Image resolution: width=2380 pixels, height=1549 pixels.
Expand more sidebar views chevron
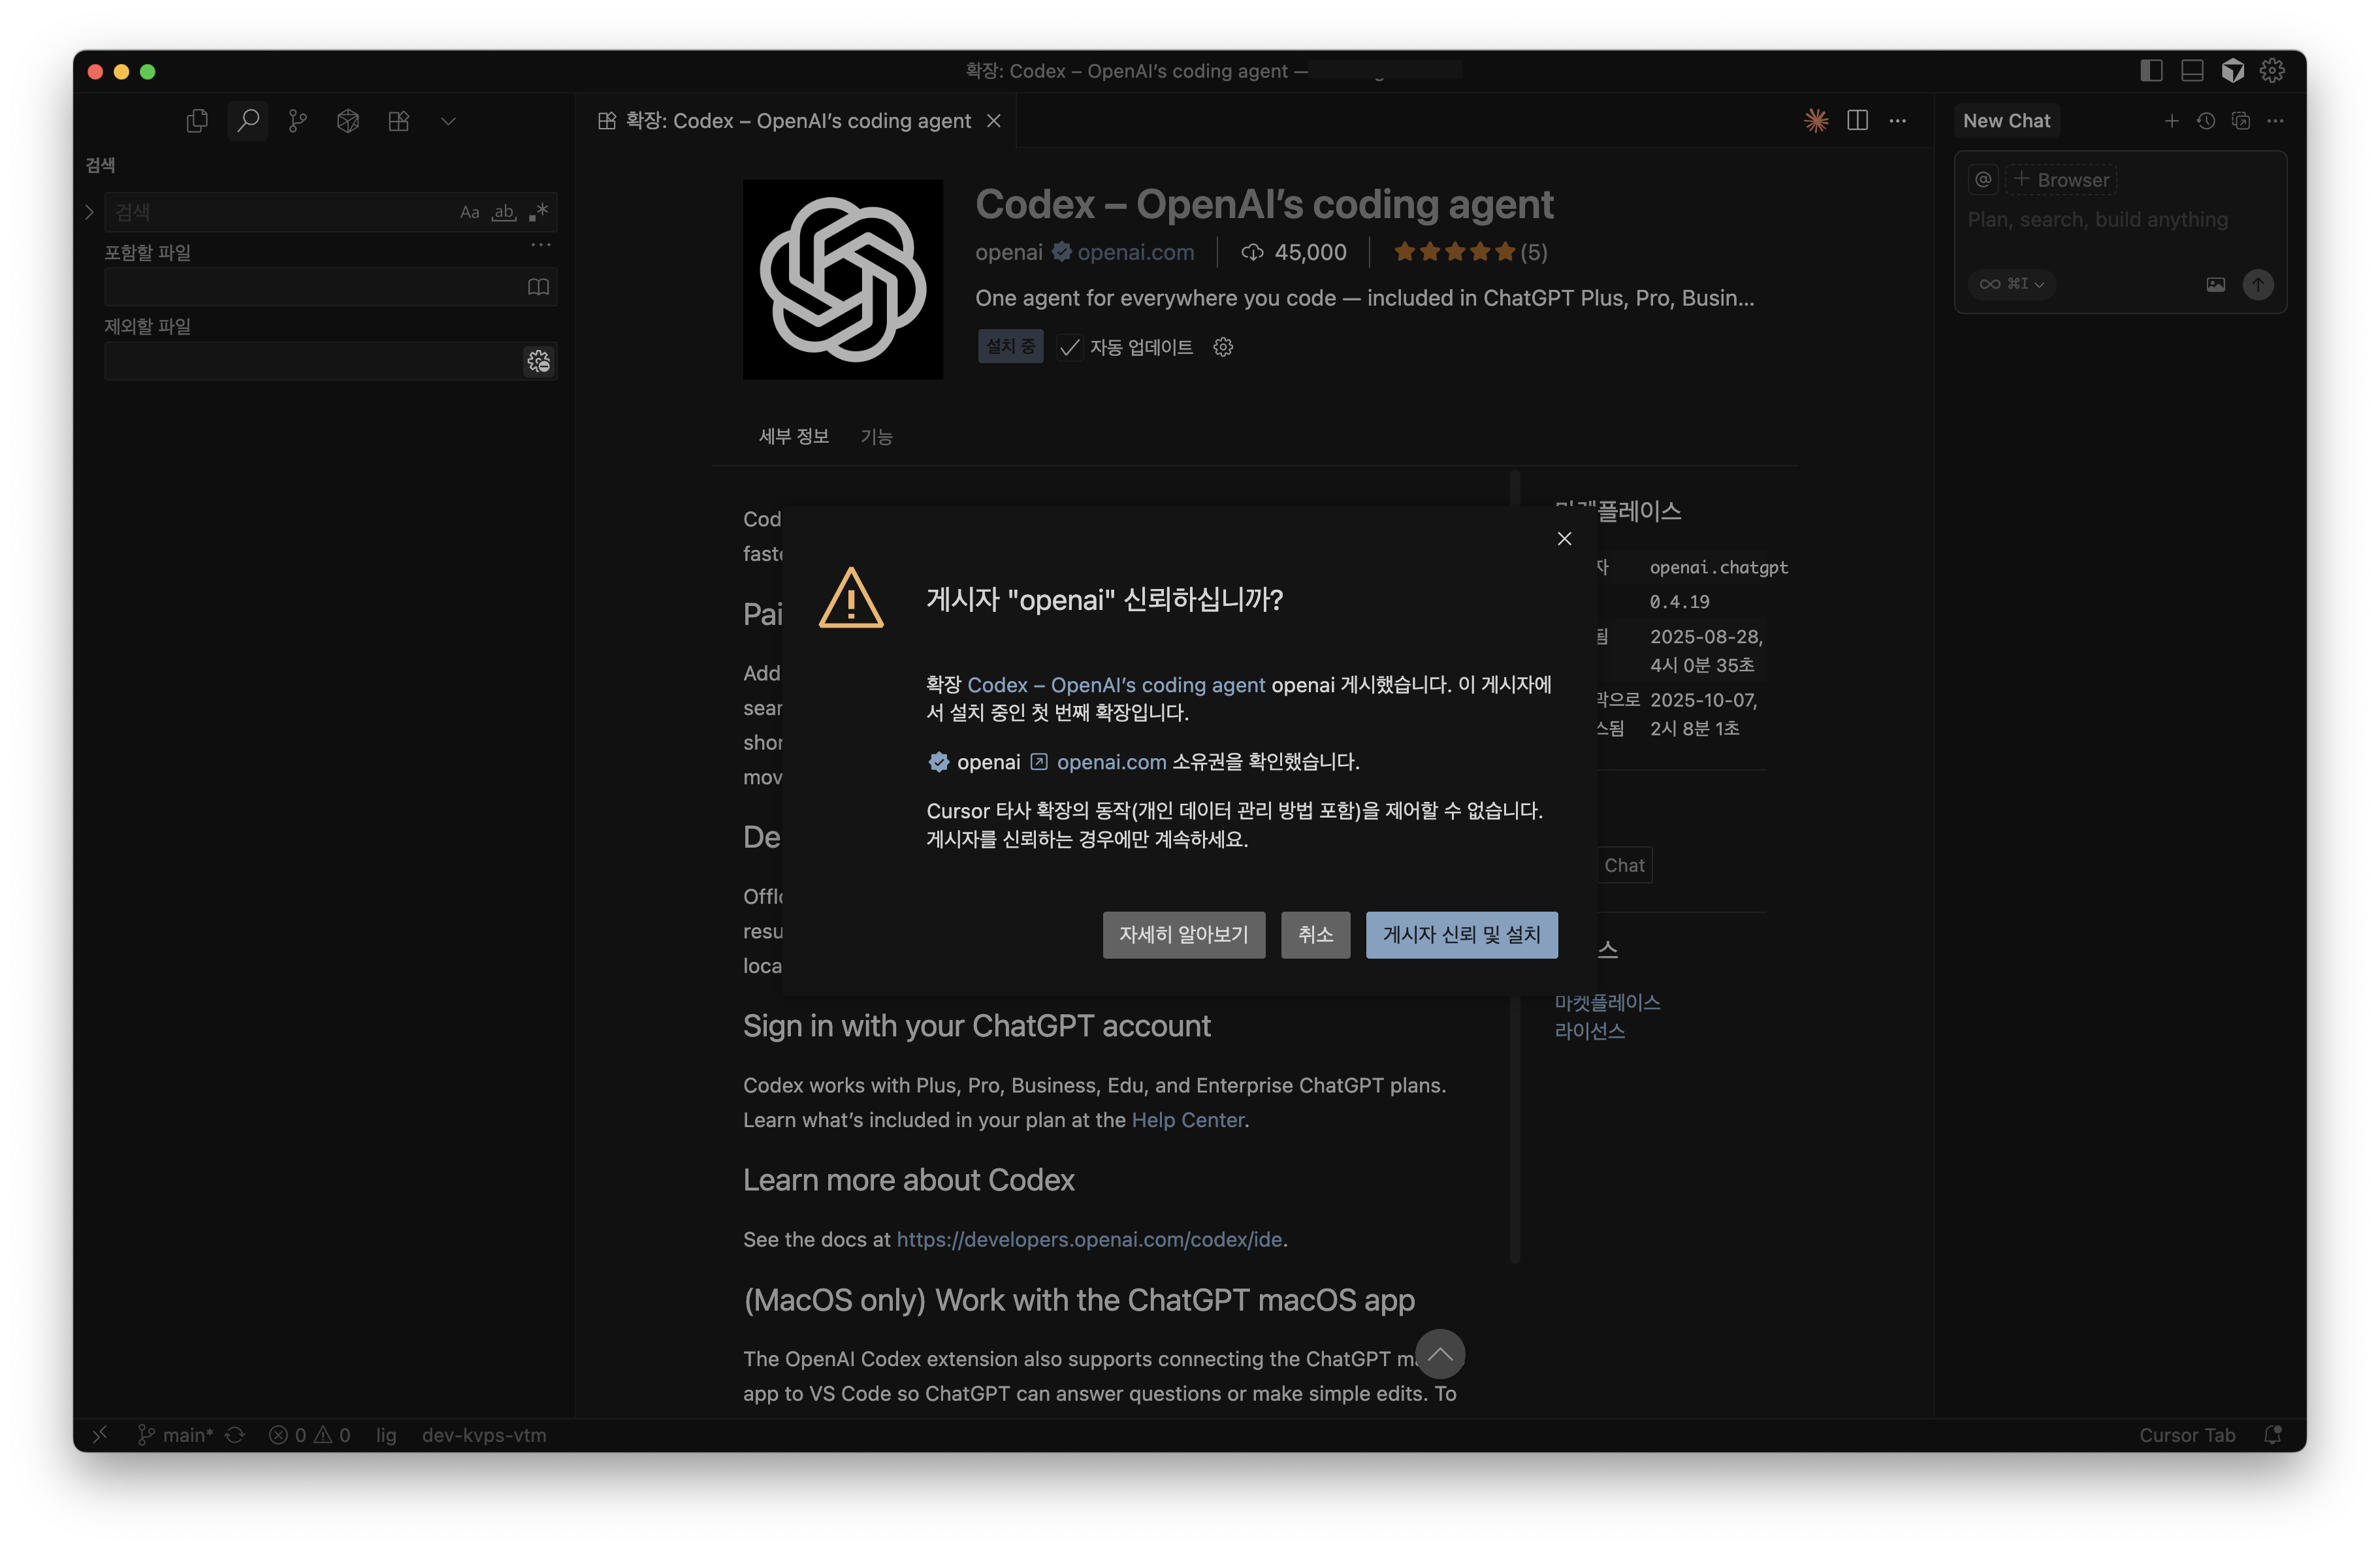click(x=448, y=121)
